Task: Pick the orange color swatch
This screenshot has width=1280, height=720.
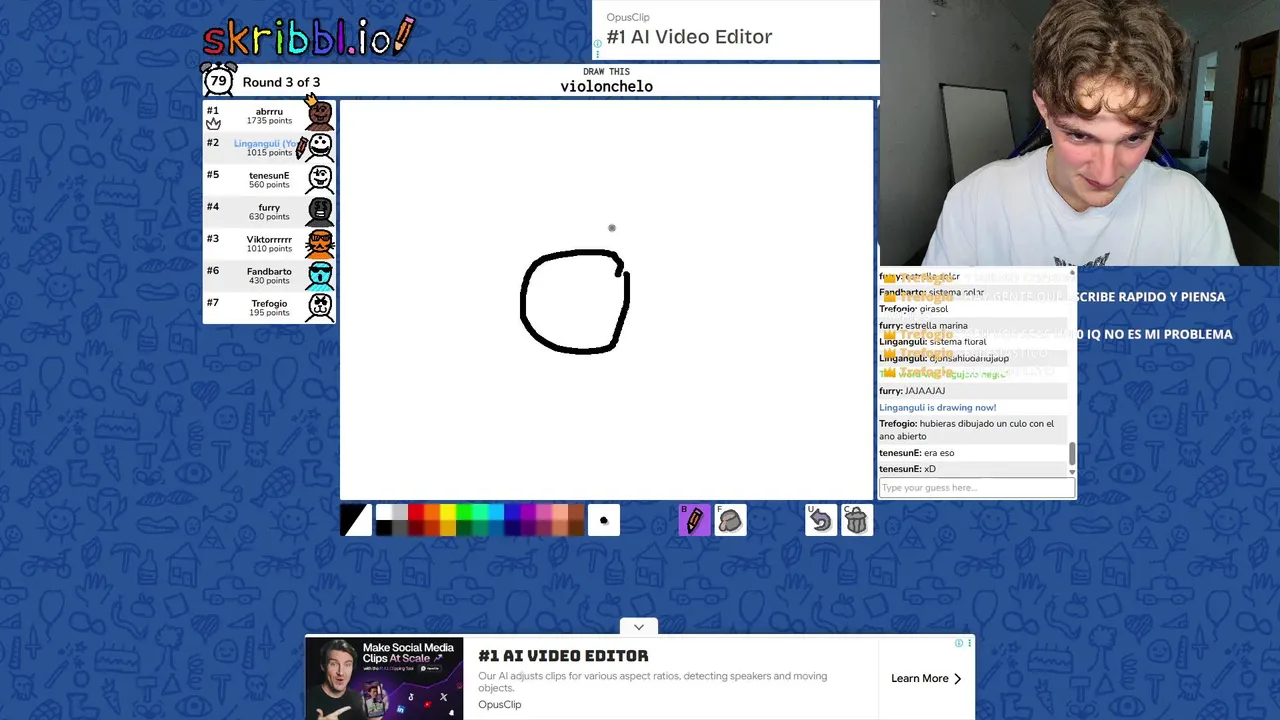Action: (432, 512)
